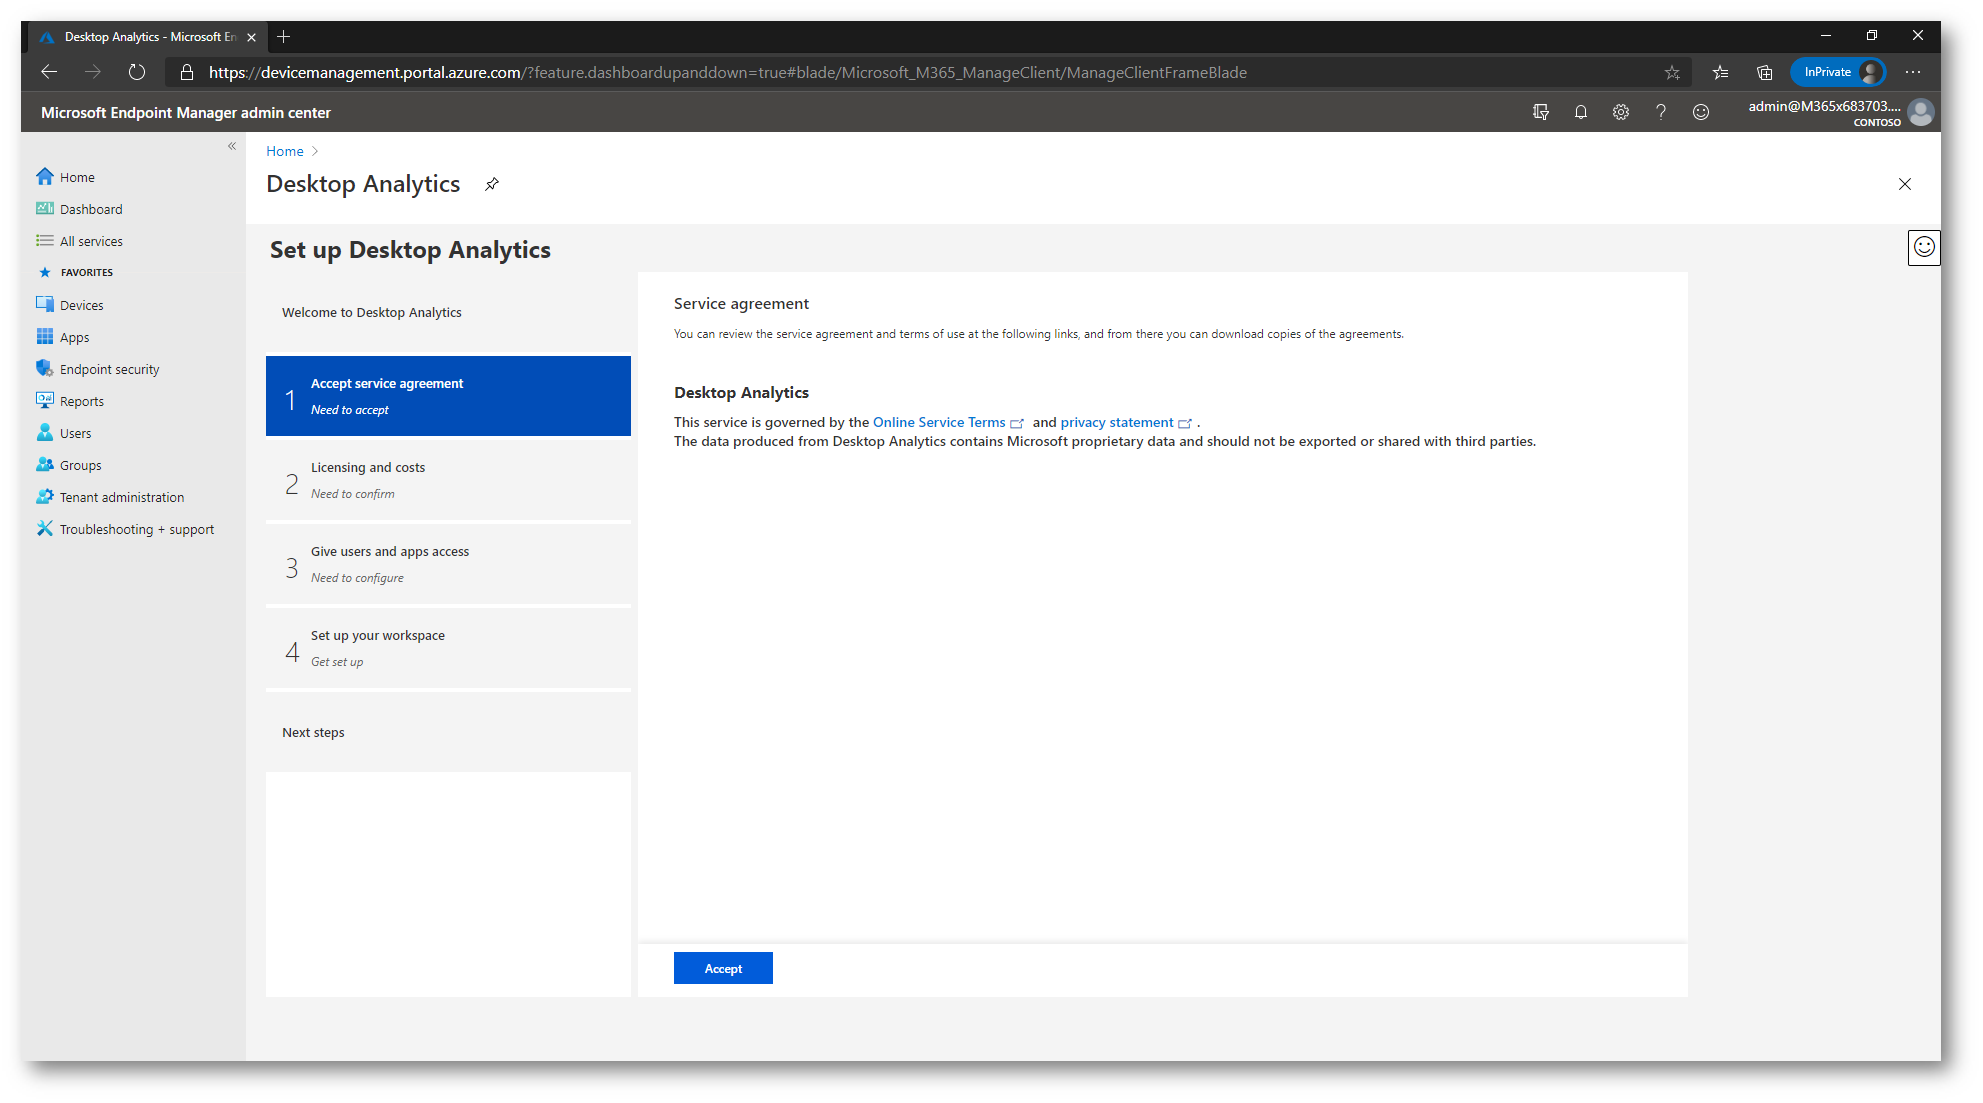The image size is (1983, 1103).
Task: Click the Accept button
Action: 723,968
